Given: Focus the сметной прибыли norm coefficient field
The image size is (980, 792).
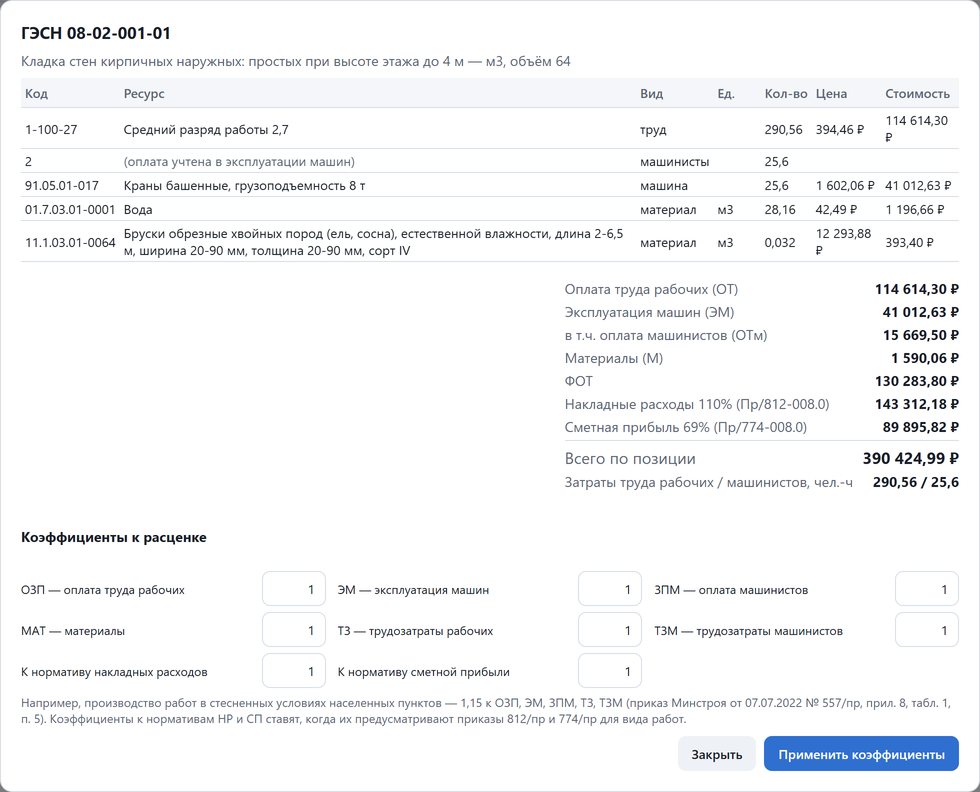Looking at the screenshot, I should coord(610,671).
